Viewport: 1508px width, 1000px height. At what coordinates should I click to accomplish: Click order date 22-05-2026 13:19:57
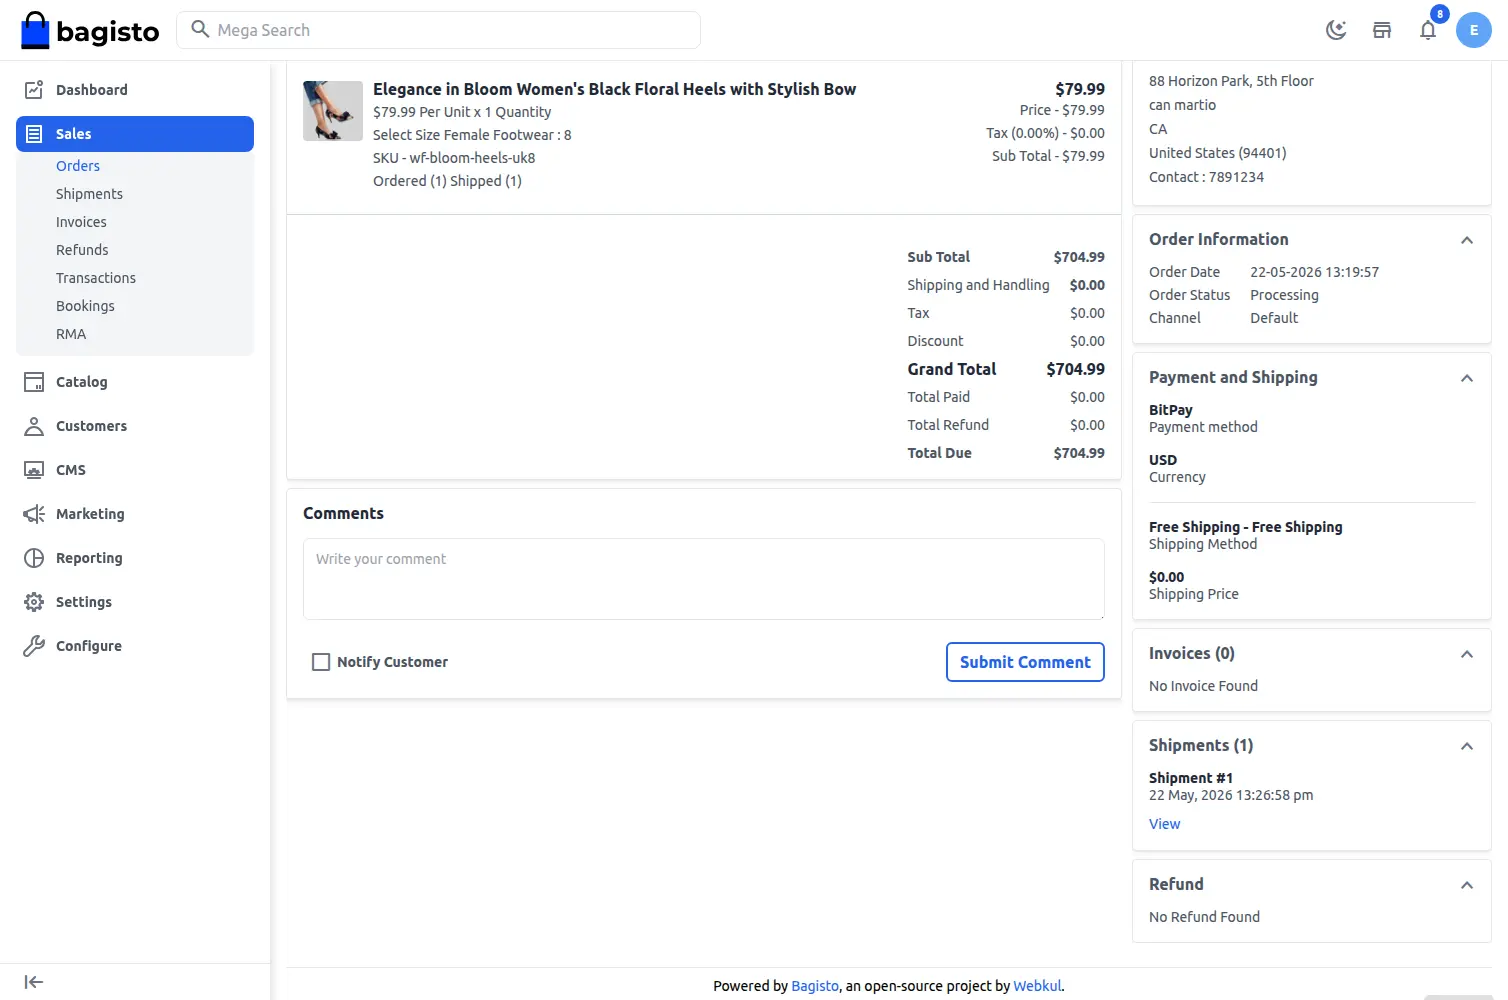1314,272
